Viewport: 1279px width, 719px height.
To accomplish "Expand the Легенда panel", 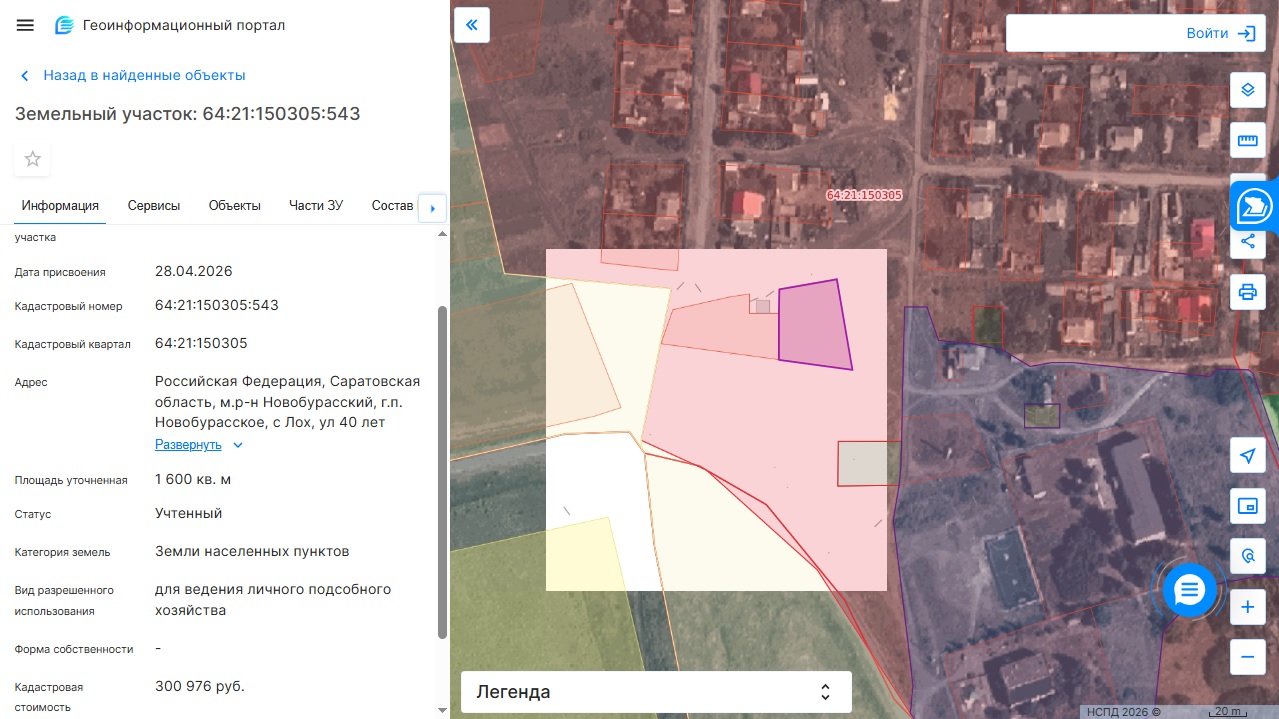I will coord(656,692).
